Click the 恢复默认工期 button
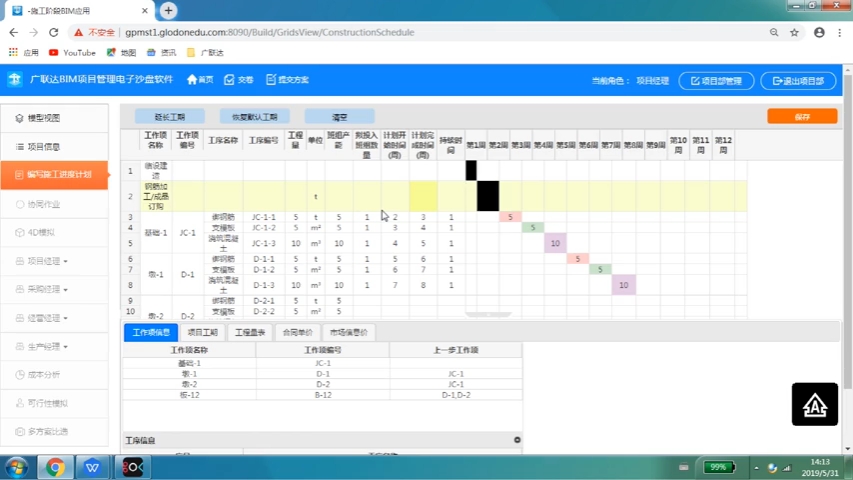Screen dimensions: 853x480 pos(255,116)
